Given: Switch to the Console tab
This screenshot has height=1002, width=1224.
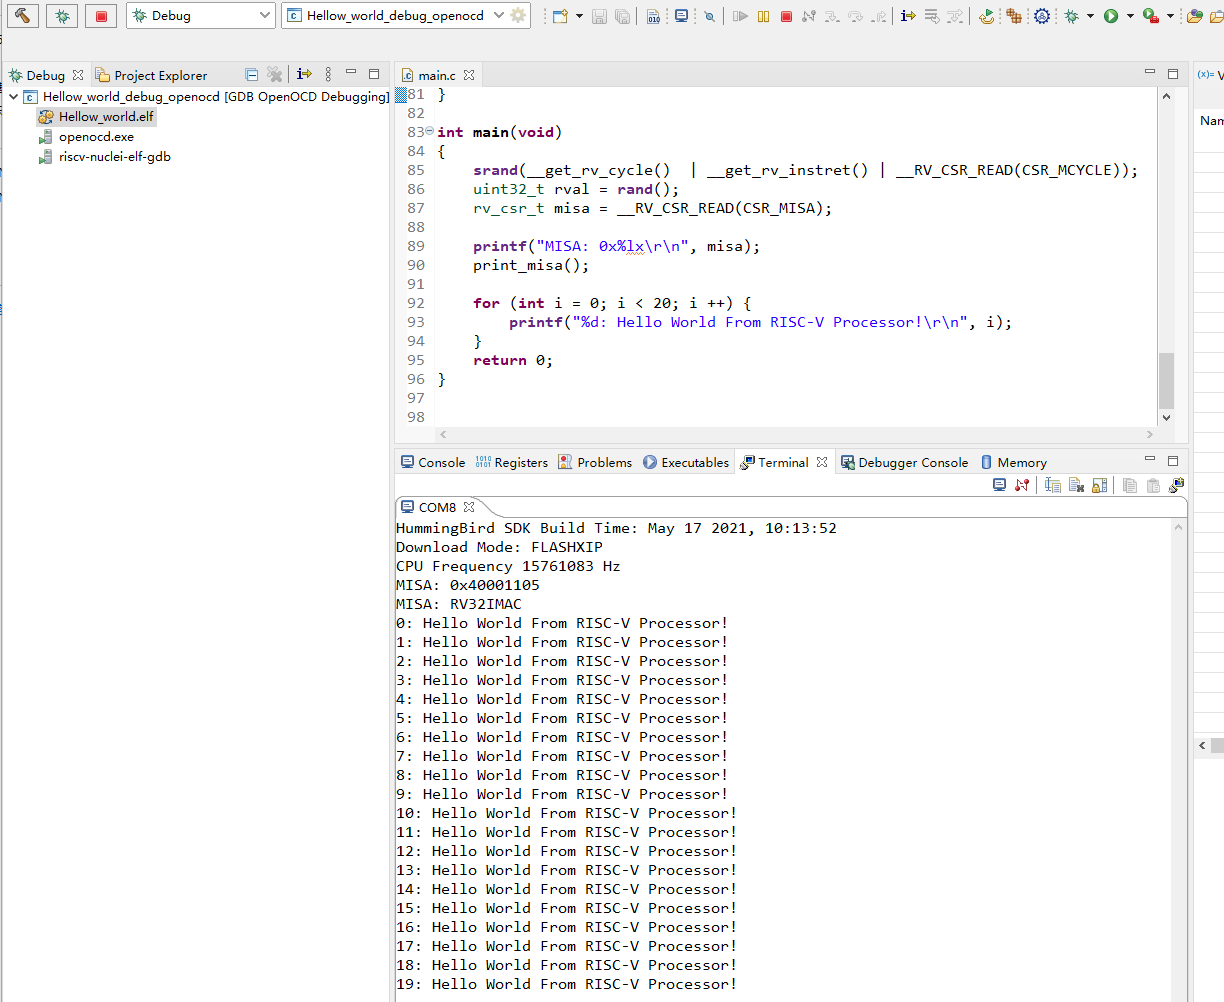Looking at the screenshot, I should pos(433,462).
